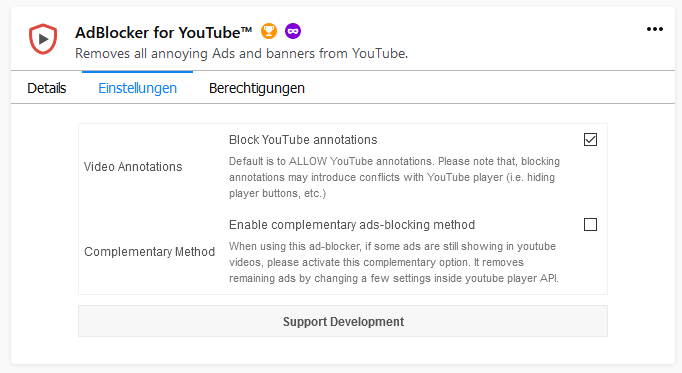Click the trademark symbol after YouTube title
This screenshot has width=682, height=373.
(x=247, y=30)
